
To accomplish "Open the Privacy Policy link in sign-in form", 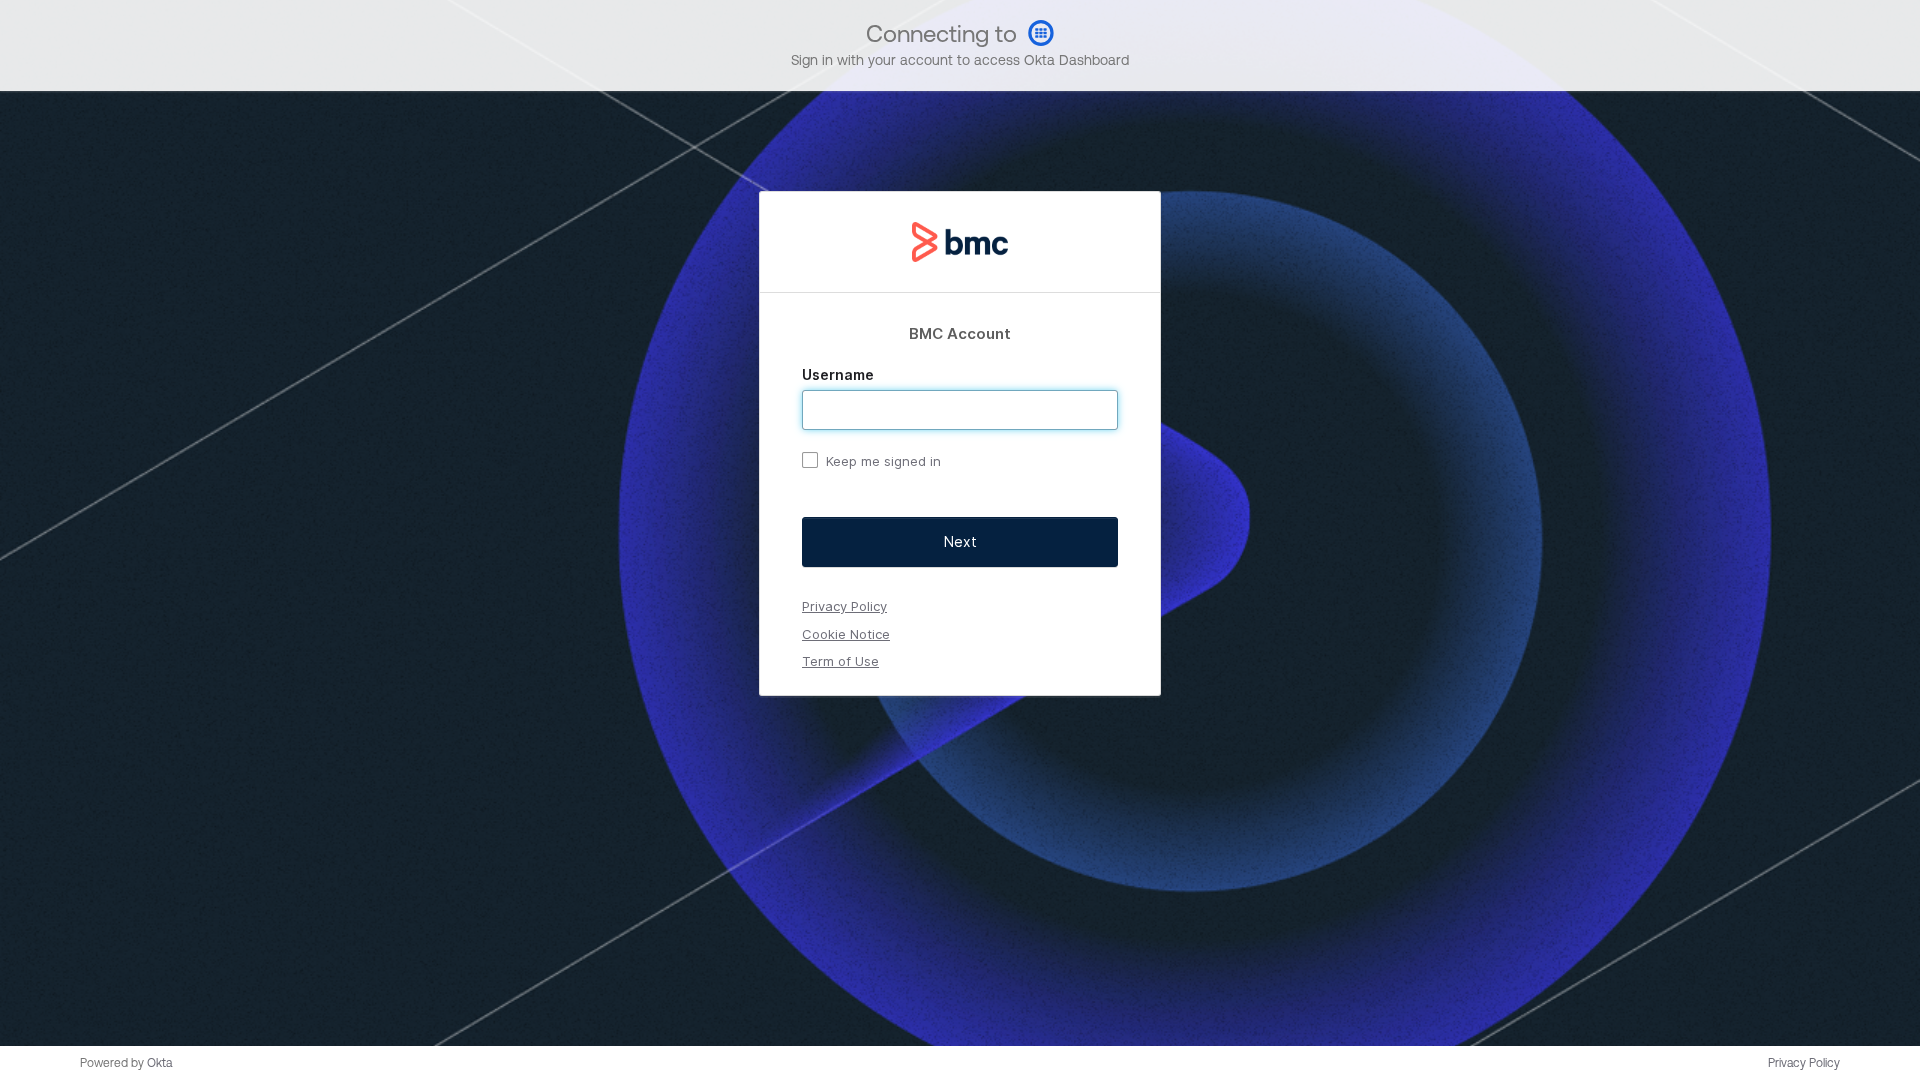I will point(844,606).
